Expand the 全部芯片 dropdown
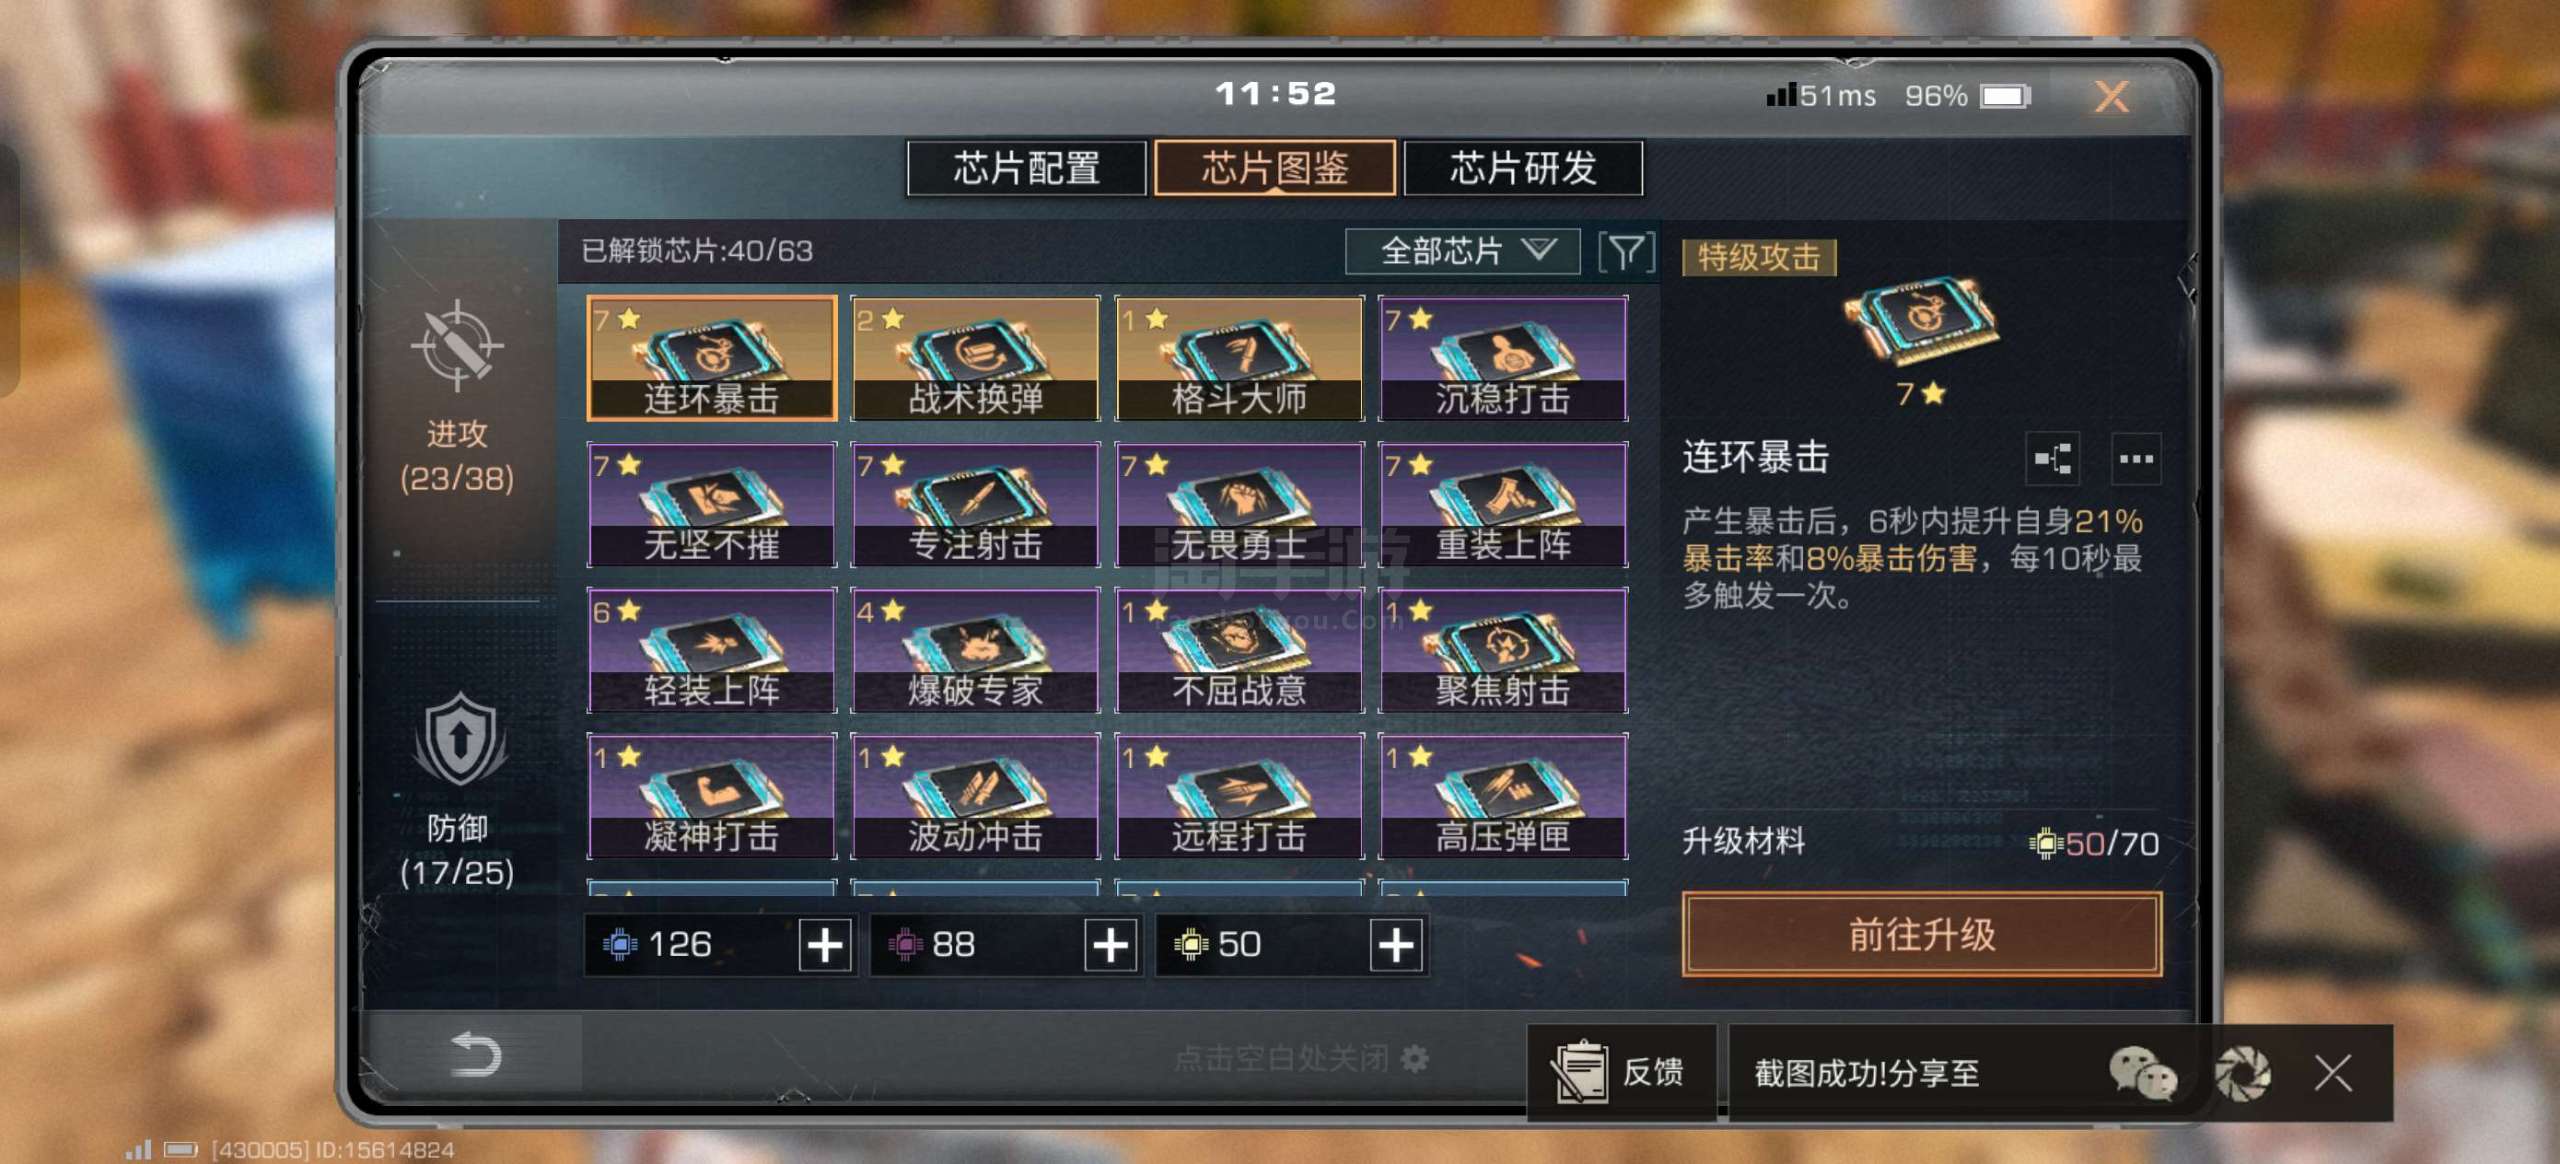 [1462, 251]
